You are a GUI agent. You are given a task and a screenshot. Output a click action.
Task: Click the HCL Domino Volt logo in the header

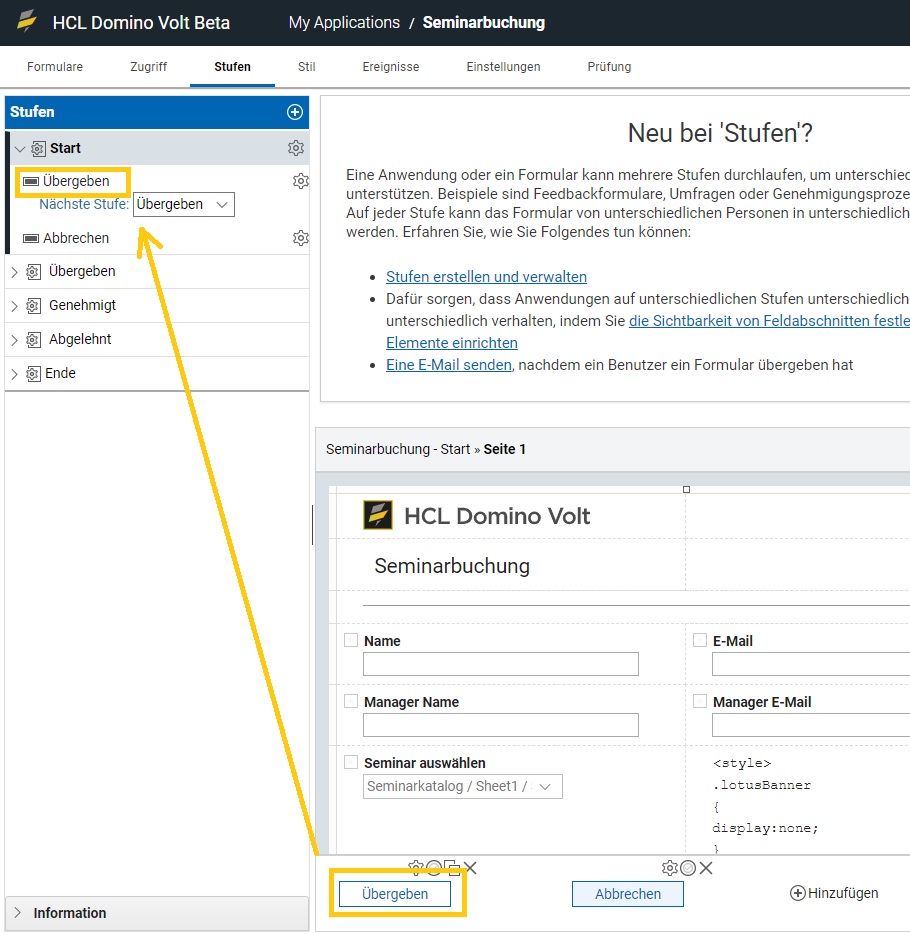pos(27,21)
